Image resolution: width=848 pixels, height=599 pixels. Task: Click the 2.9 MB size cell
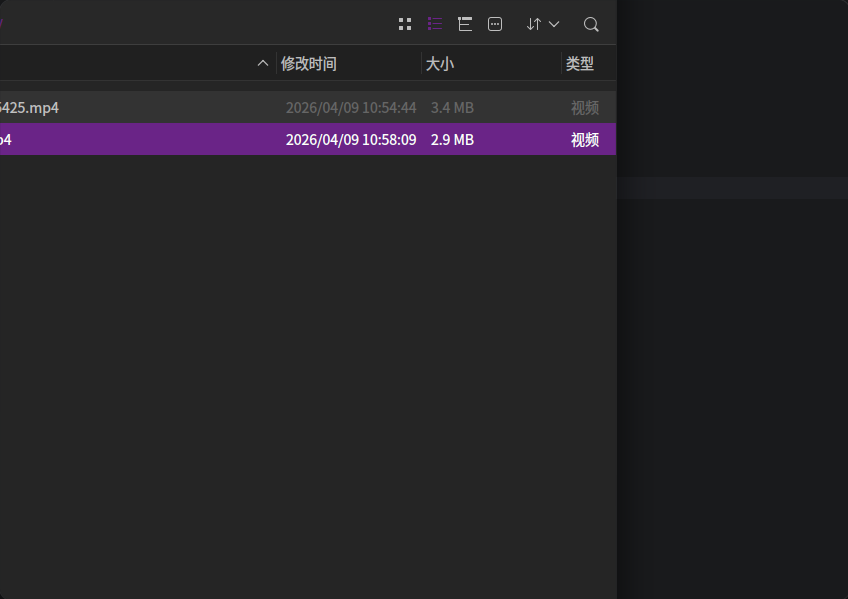click(451, 139)
